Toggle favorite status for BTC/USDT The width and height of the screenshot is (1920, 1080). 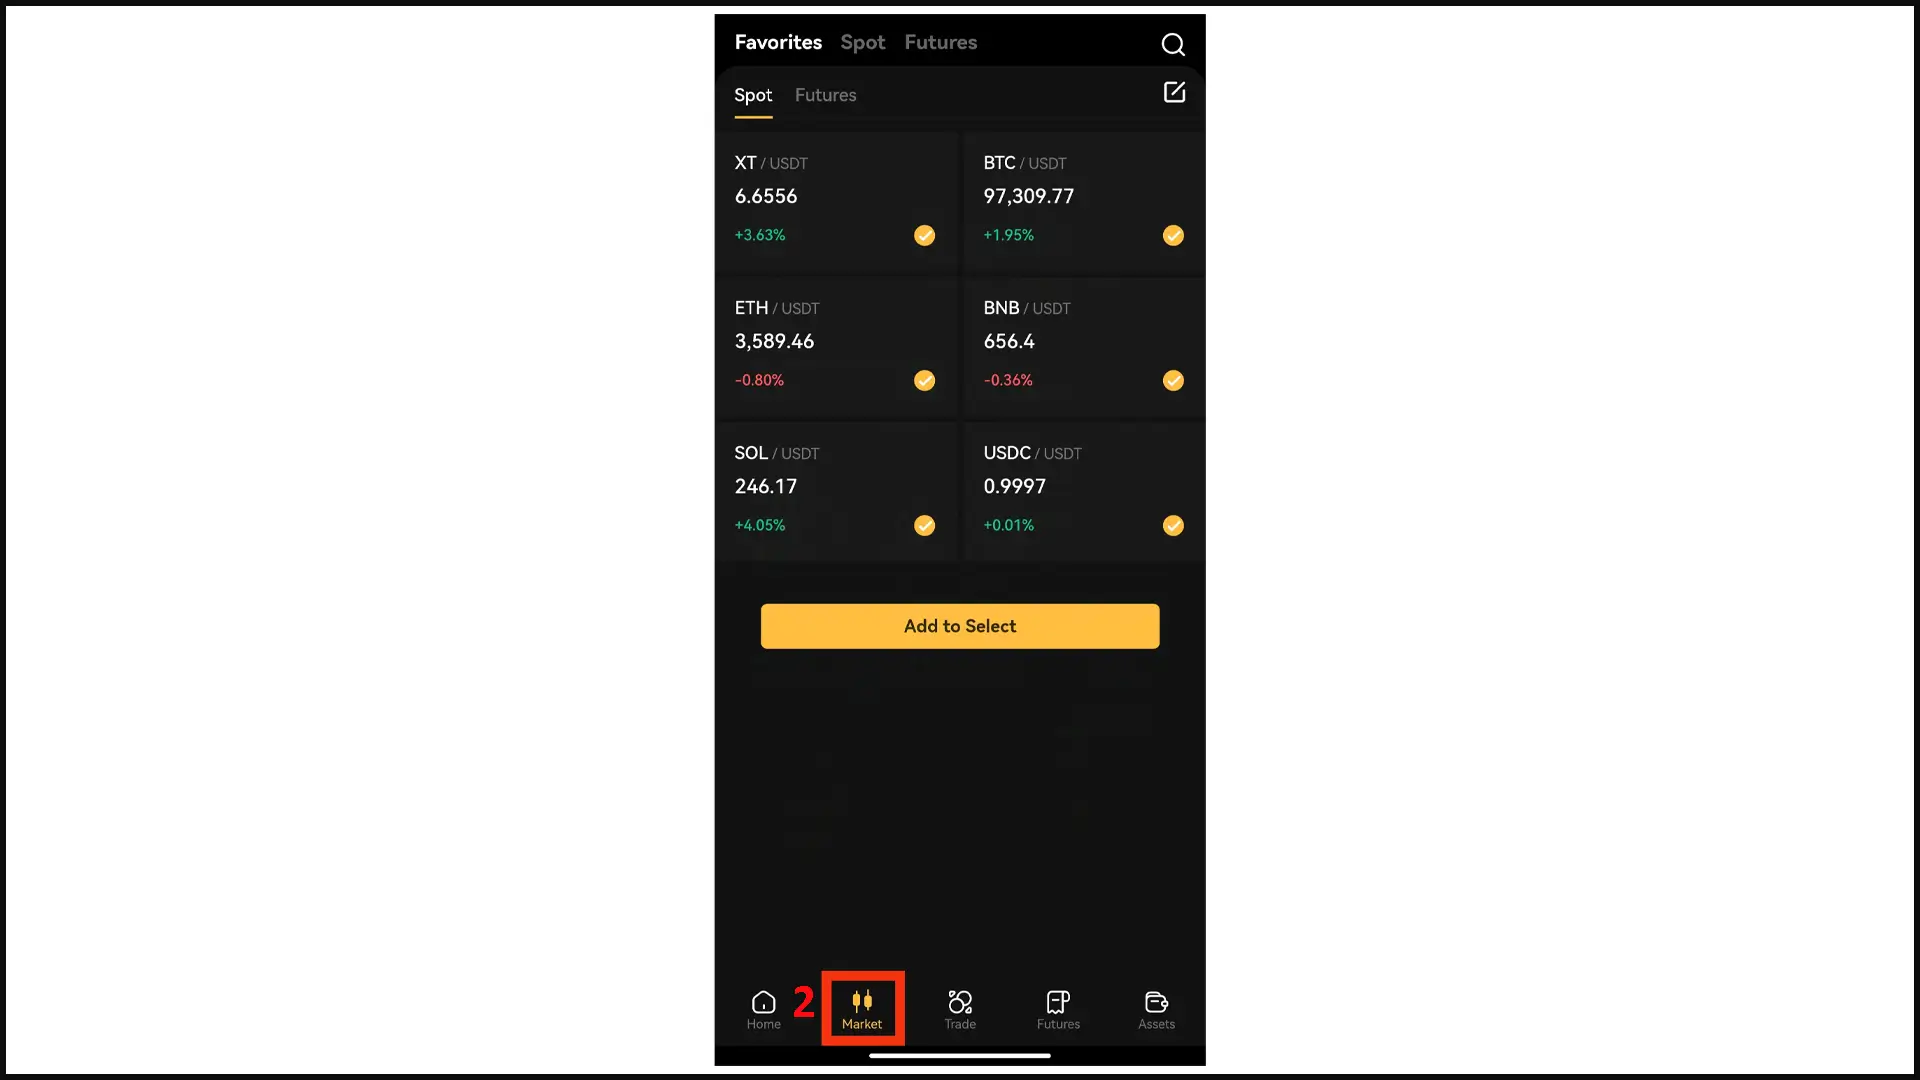click(1172, 235)
